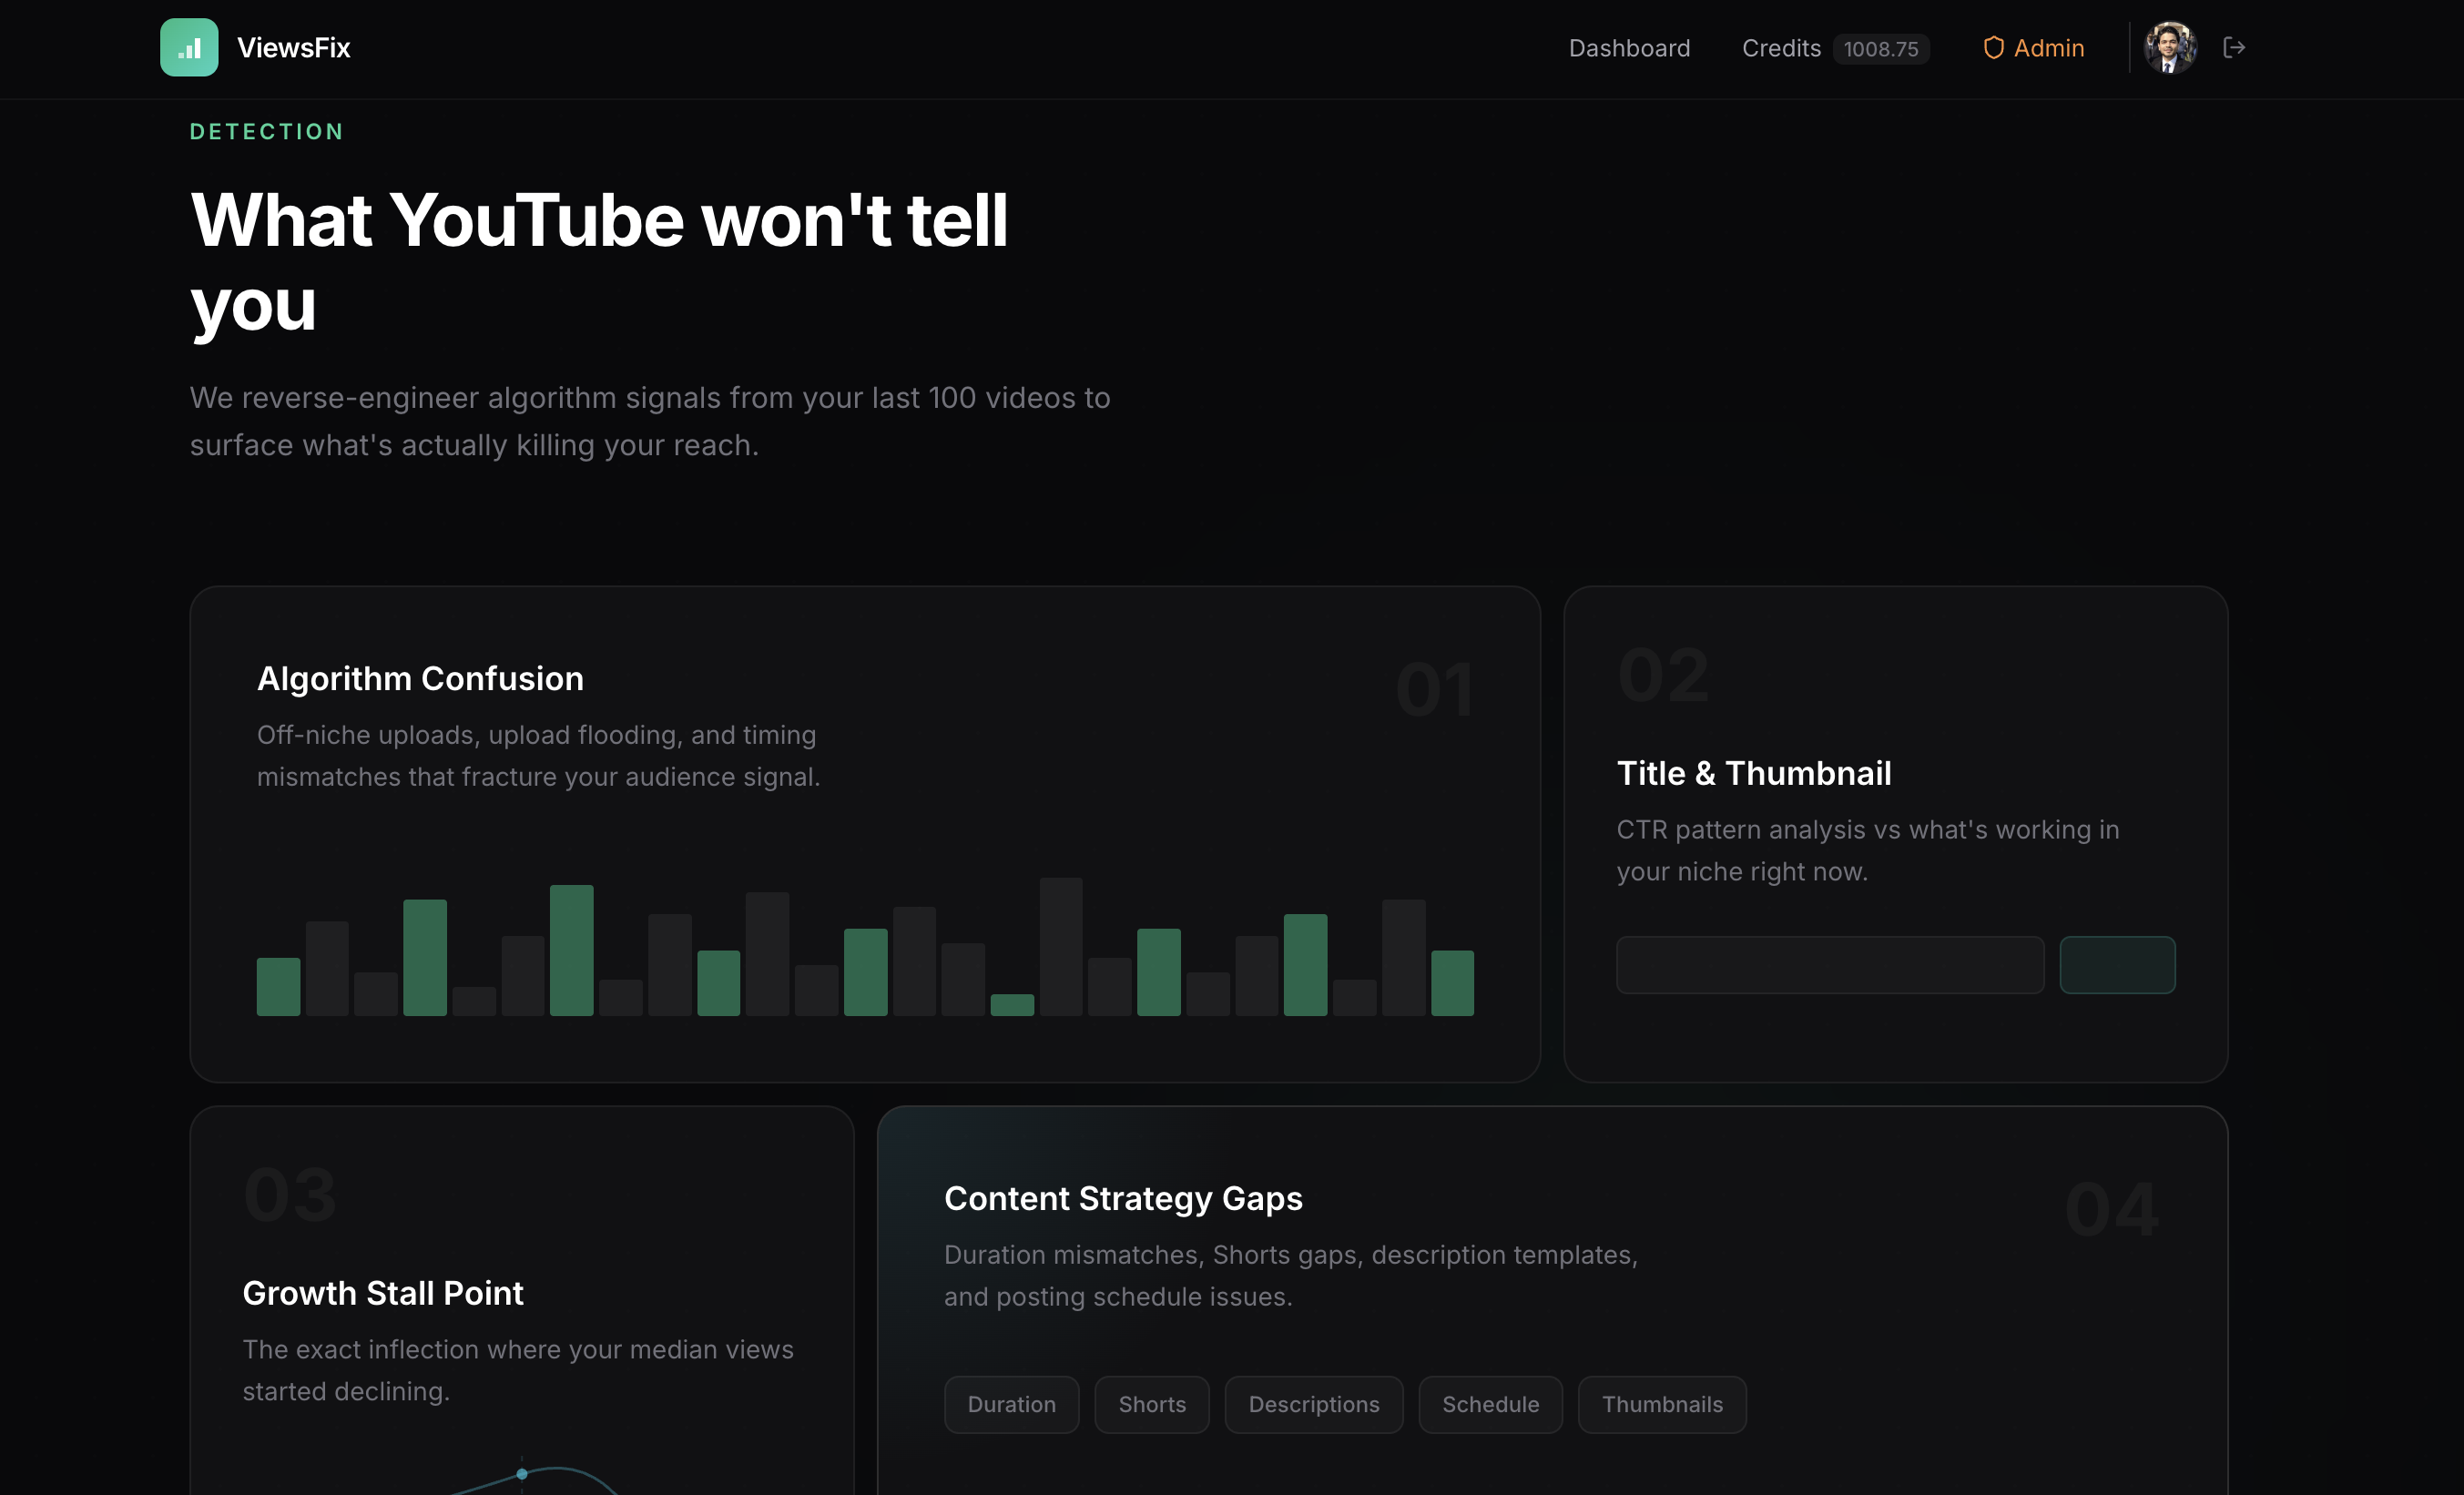Click the "Duration mismatches, Shorts gaps" description
Image resolution: width=2464 pixels, height=1495 pixels.
(x=1291, y=1276)
